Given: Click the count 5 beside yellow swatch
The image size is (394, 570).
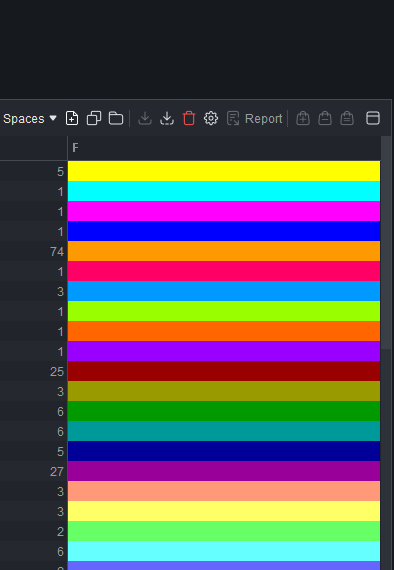Looking at the screenshot, I should click(60, 172).
